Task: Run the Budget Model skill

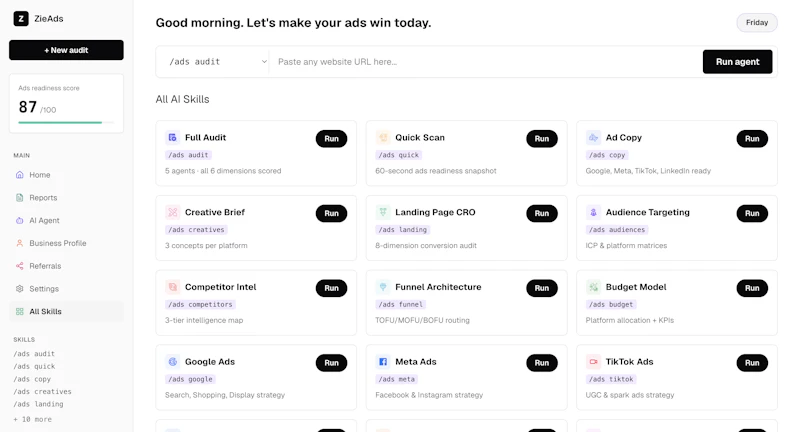Action: pos(752,288)
